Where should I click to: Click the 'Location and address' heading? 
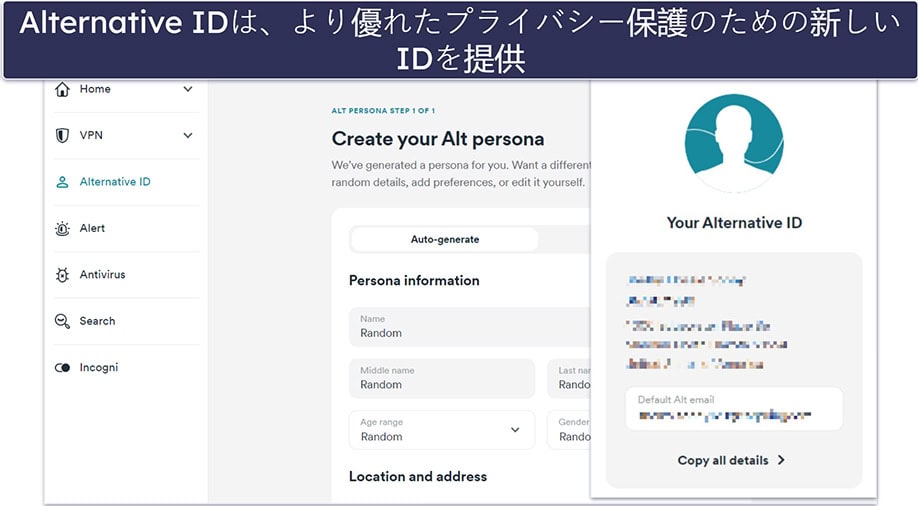[418, 477]
